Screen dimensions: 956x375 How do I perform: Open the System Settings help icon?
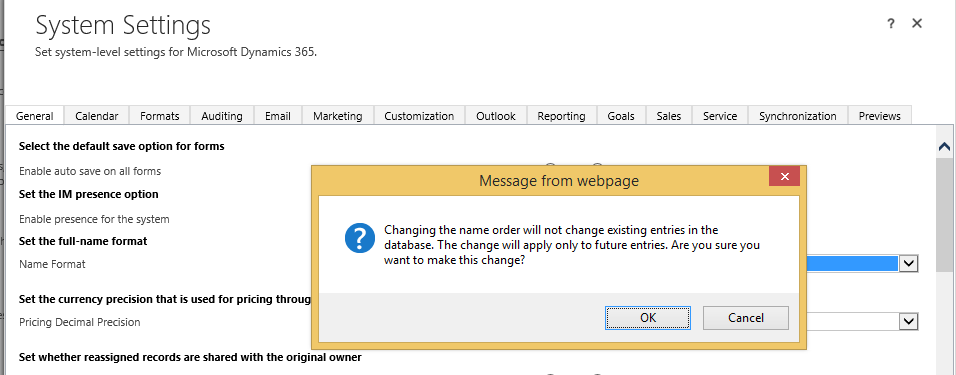click(891, 24)
